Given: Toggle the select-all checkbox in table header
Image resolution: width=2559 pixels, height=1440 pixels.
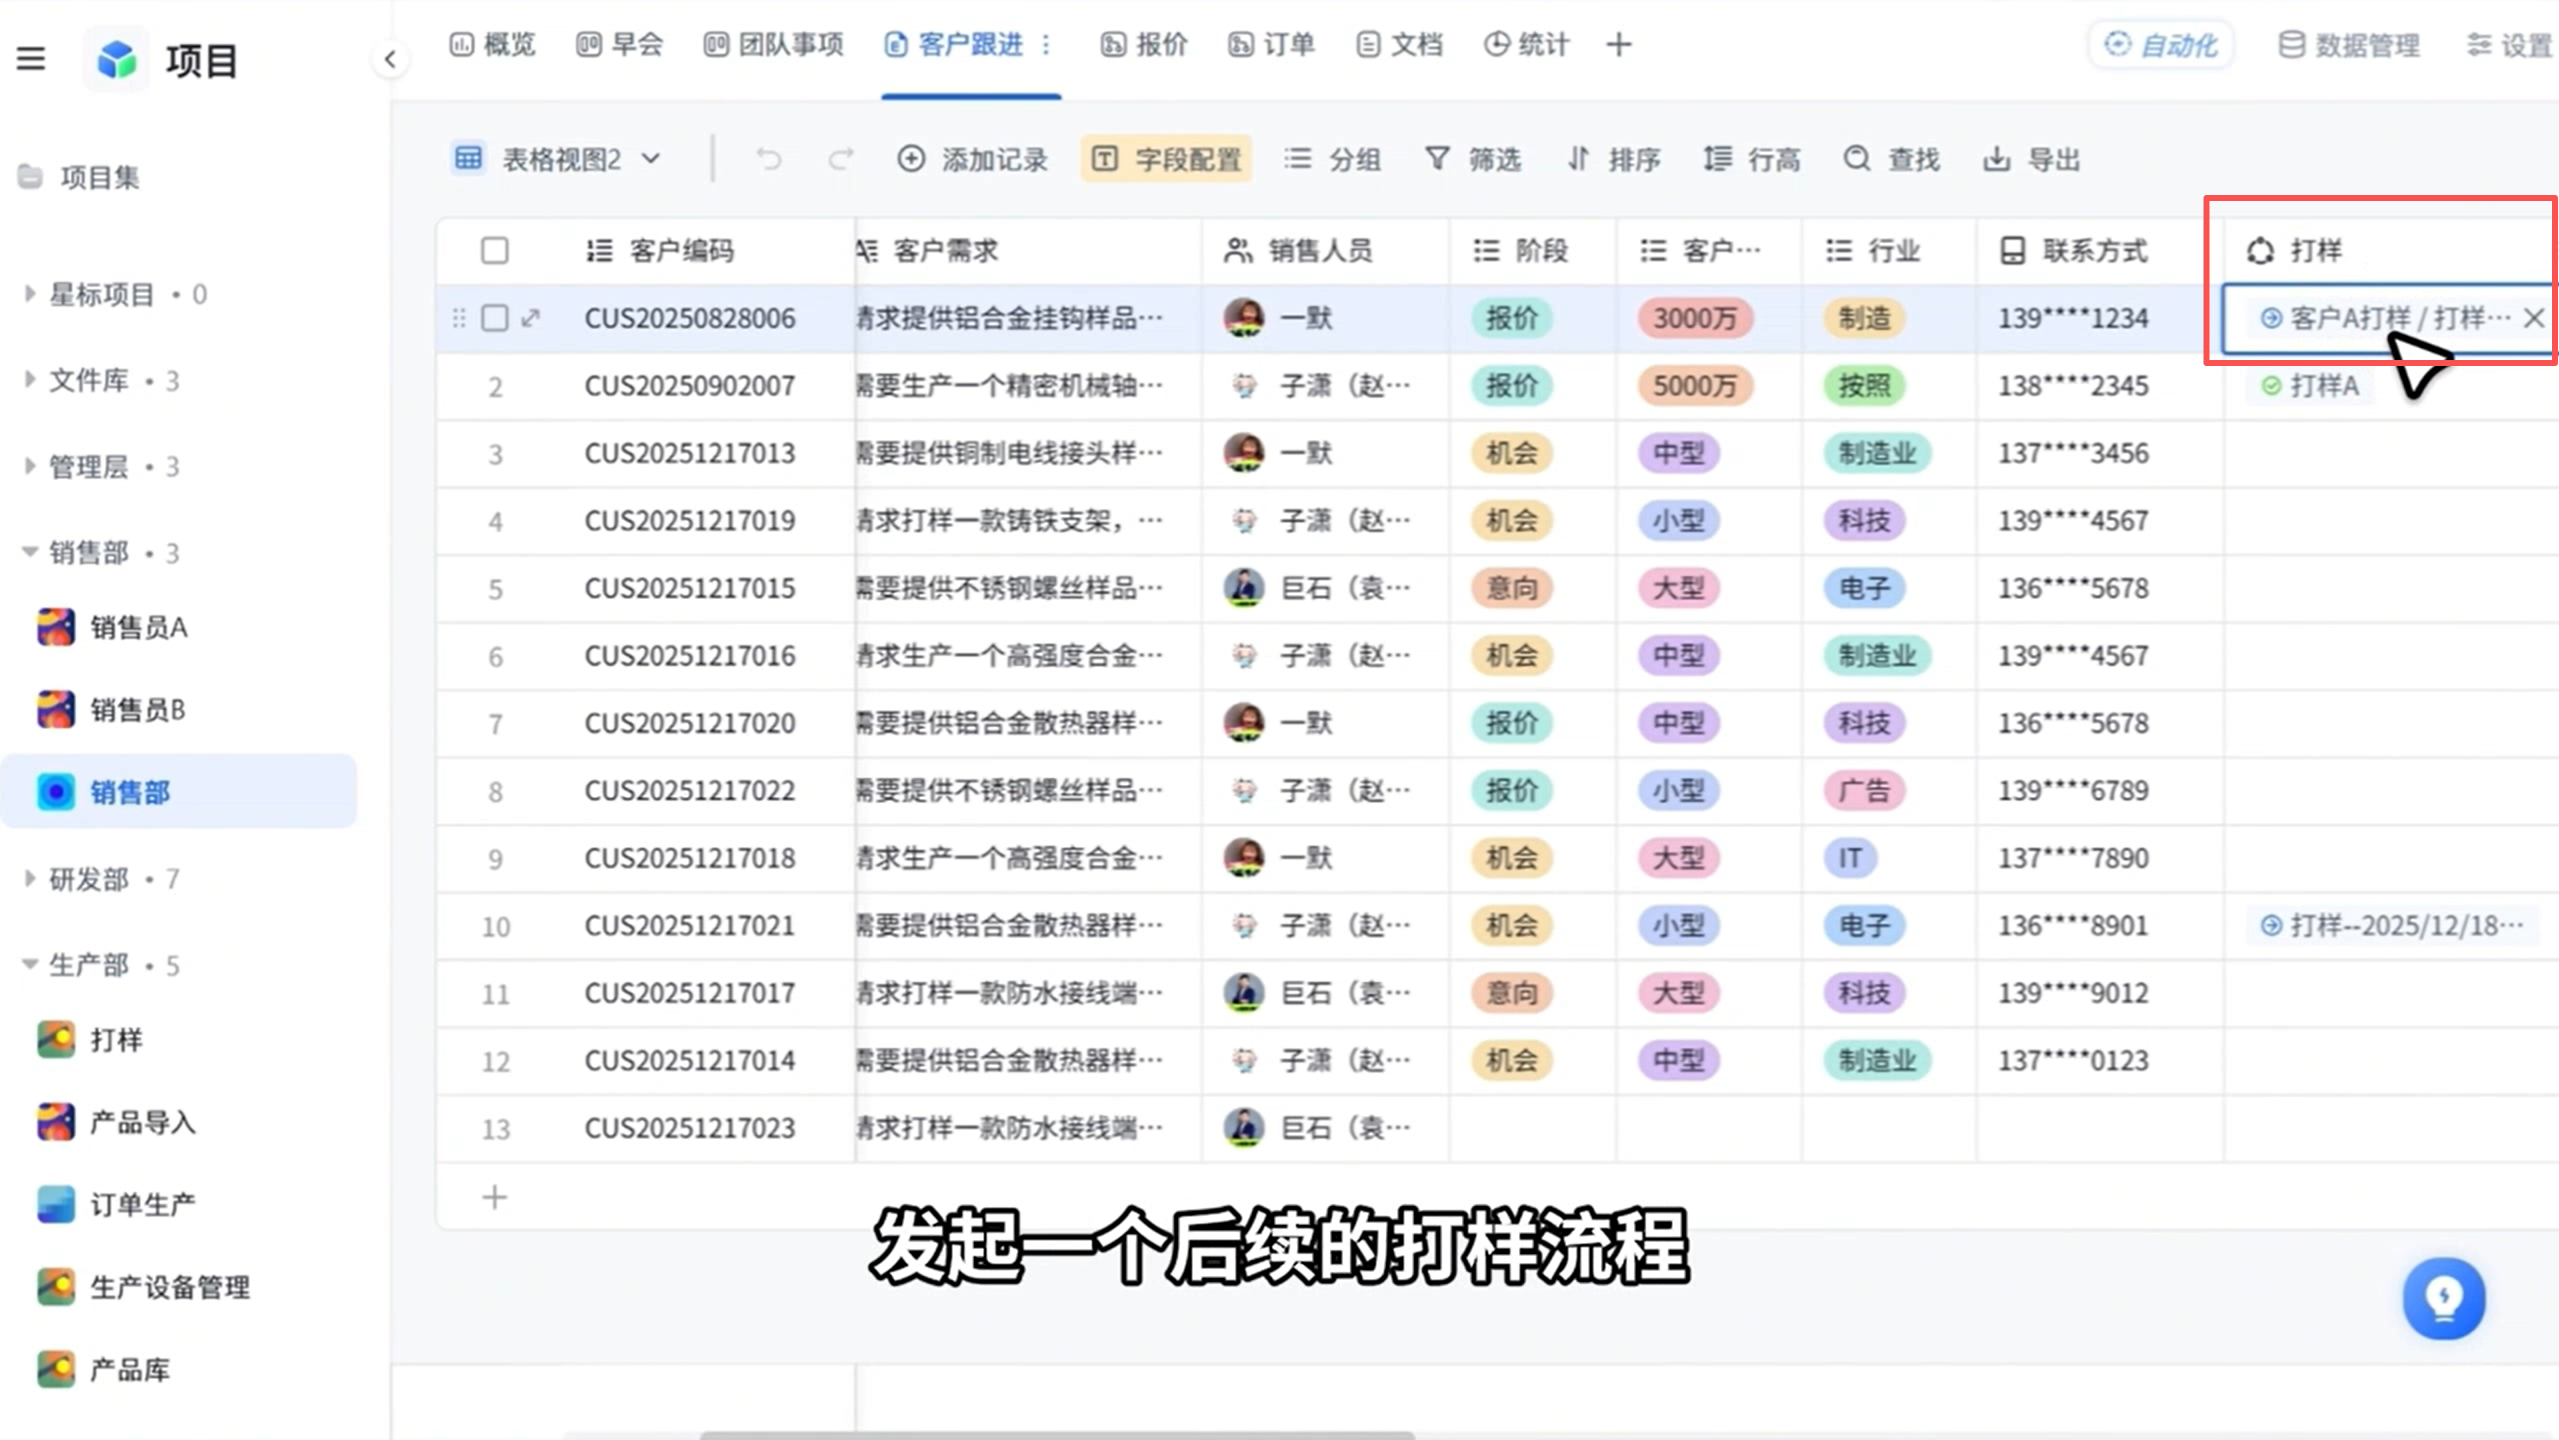Looking at the screenshot, I should 495,250.
